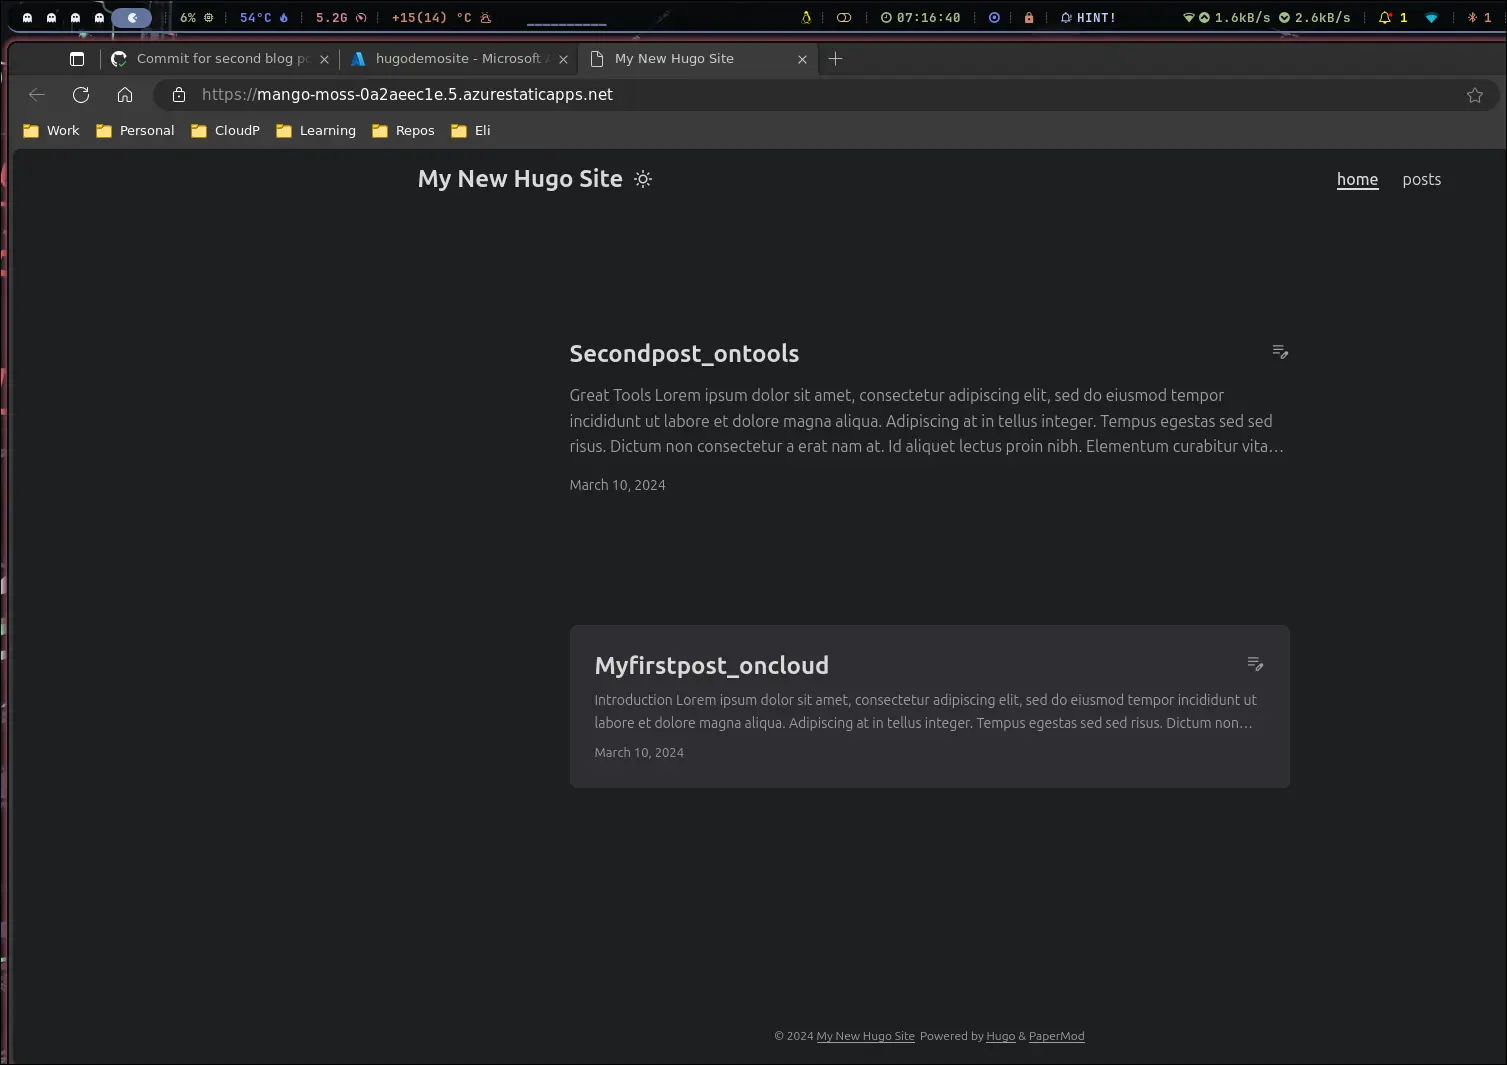Open the Secondpost_ontools post title

pyautogui.click(x=684, y=353)
